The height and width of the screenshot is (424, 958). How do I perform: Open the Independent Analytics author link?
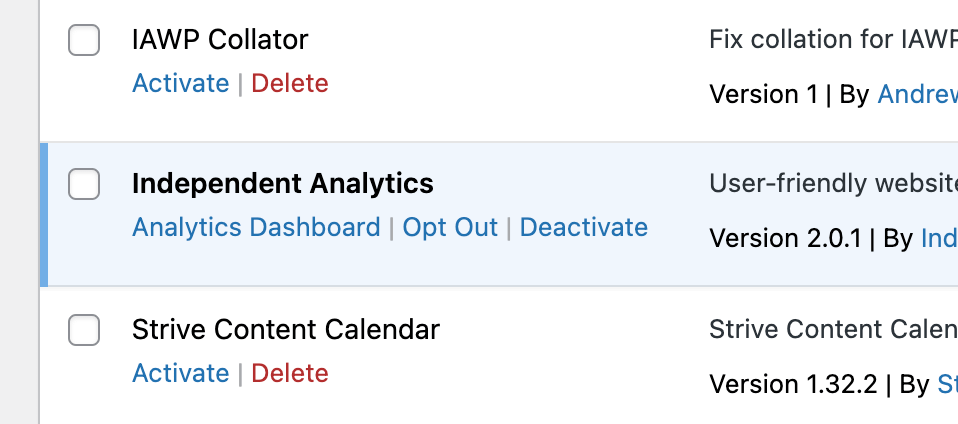click(938, 239)
